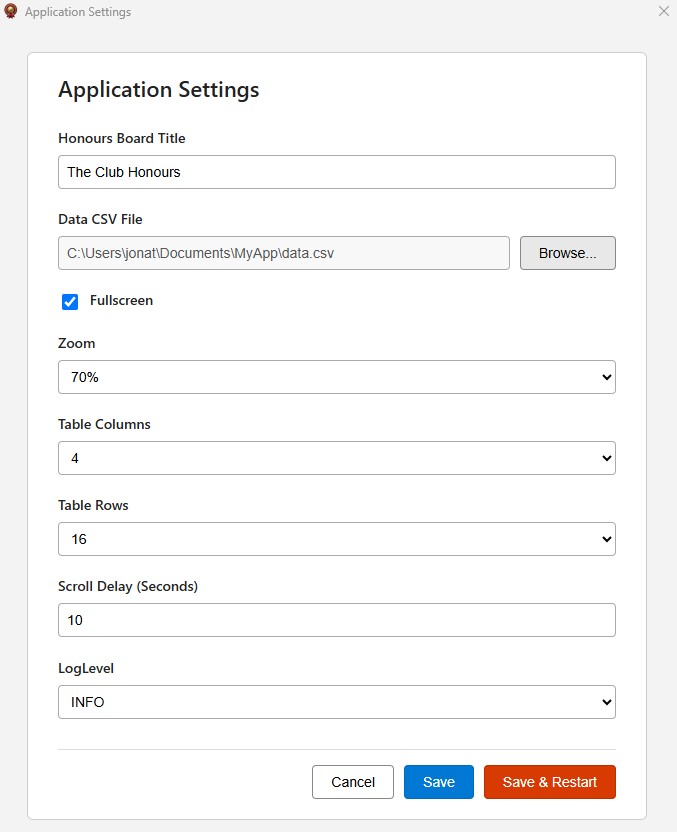This screenshot has width=677, height=832.
Task: Click Save & Restart button
Action: click(x=550, y=782)
